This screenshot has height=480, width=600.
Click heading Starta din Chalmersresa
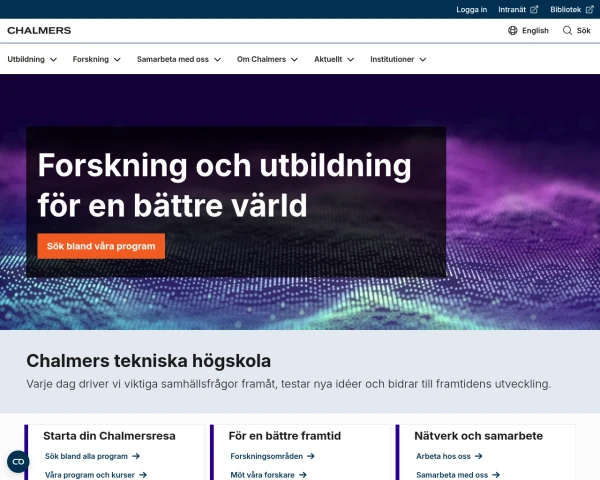(109, 436)
